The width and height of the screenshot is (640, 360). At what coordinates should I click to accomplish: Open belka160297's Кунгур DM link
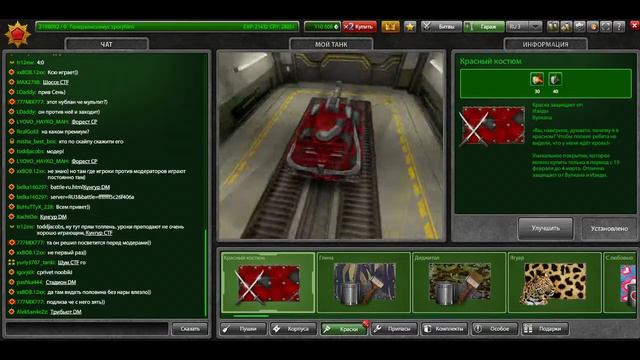click(x=97, y=187)
